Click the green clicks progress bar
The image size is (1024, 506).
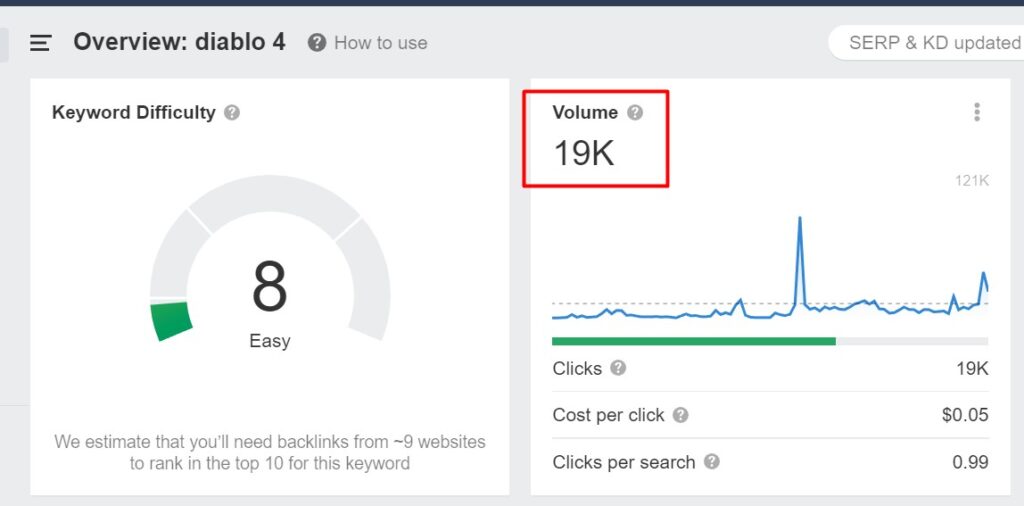click(x=694, y=341)
